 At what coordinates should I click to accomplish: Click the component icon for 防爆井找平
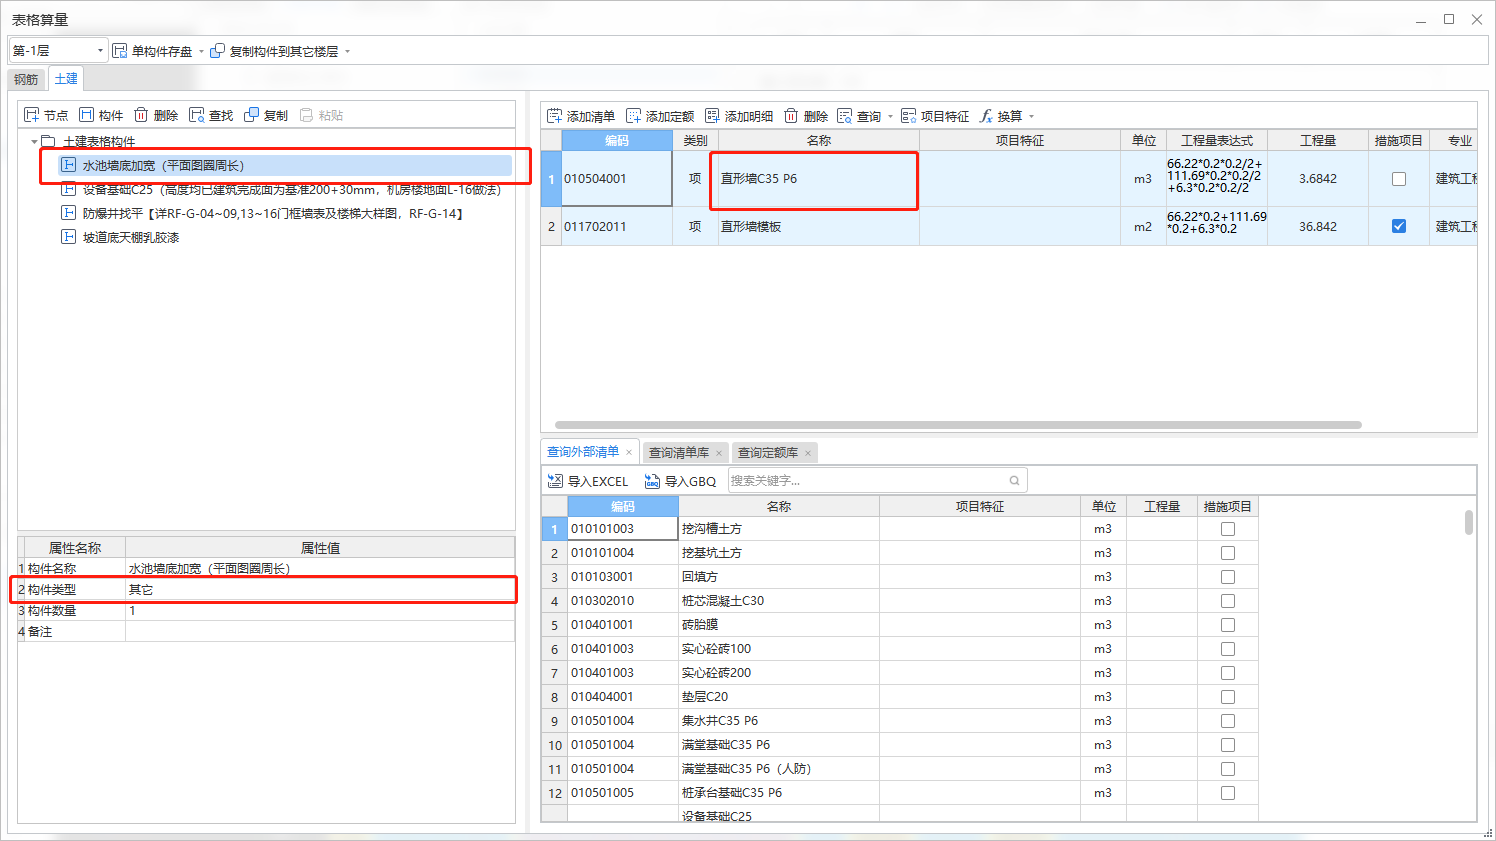pos(69,213)
